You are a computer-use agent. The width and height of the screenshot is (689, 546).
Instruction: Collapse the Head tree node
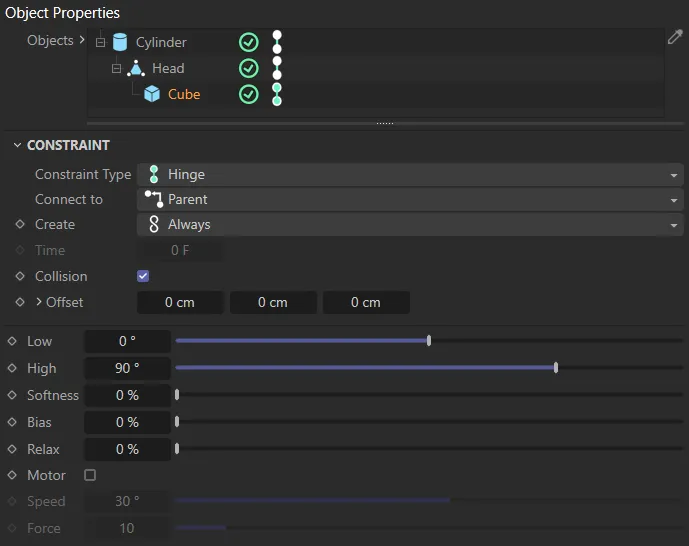[x=116, y=69]
